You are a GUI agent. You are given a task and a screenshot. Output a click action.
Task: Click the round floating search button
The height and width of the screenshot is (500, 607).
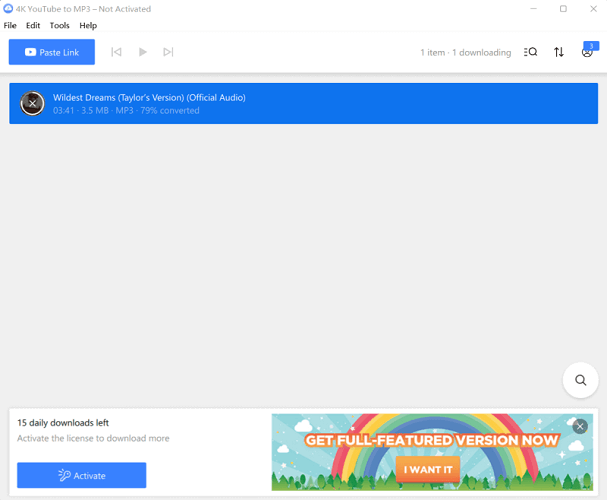click(x=580, y=380)
